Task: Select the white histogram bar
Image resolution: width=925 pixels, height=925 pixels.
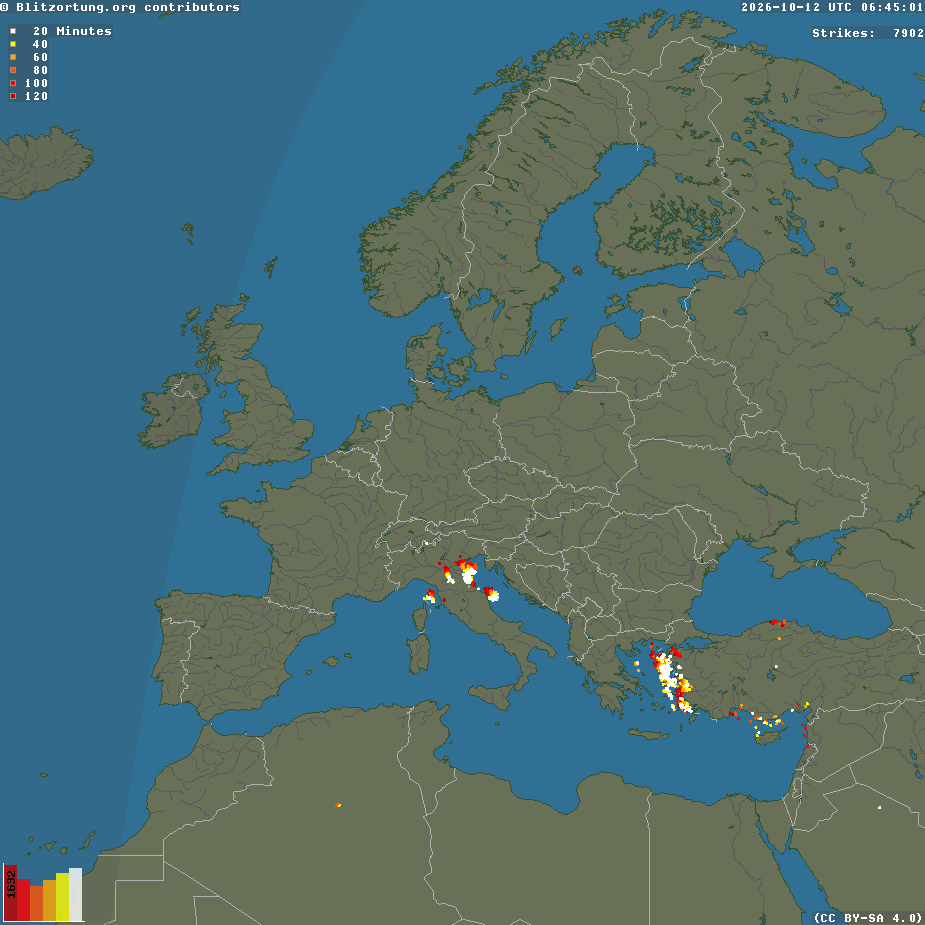Action: click(76, 894)
